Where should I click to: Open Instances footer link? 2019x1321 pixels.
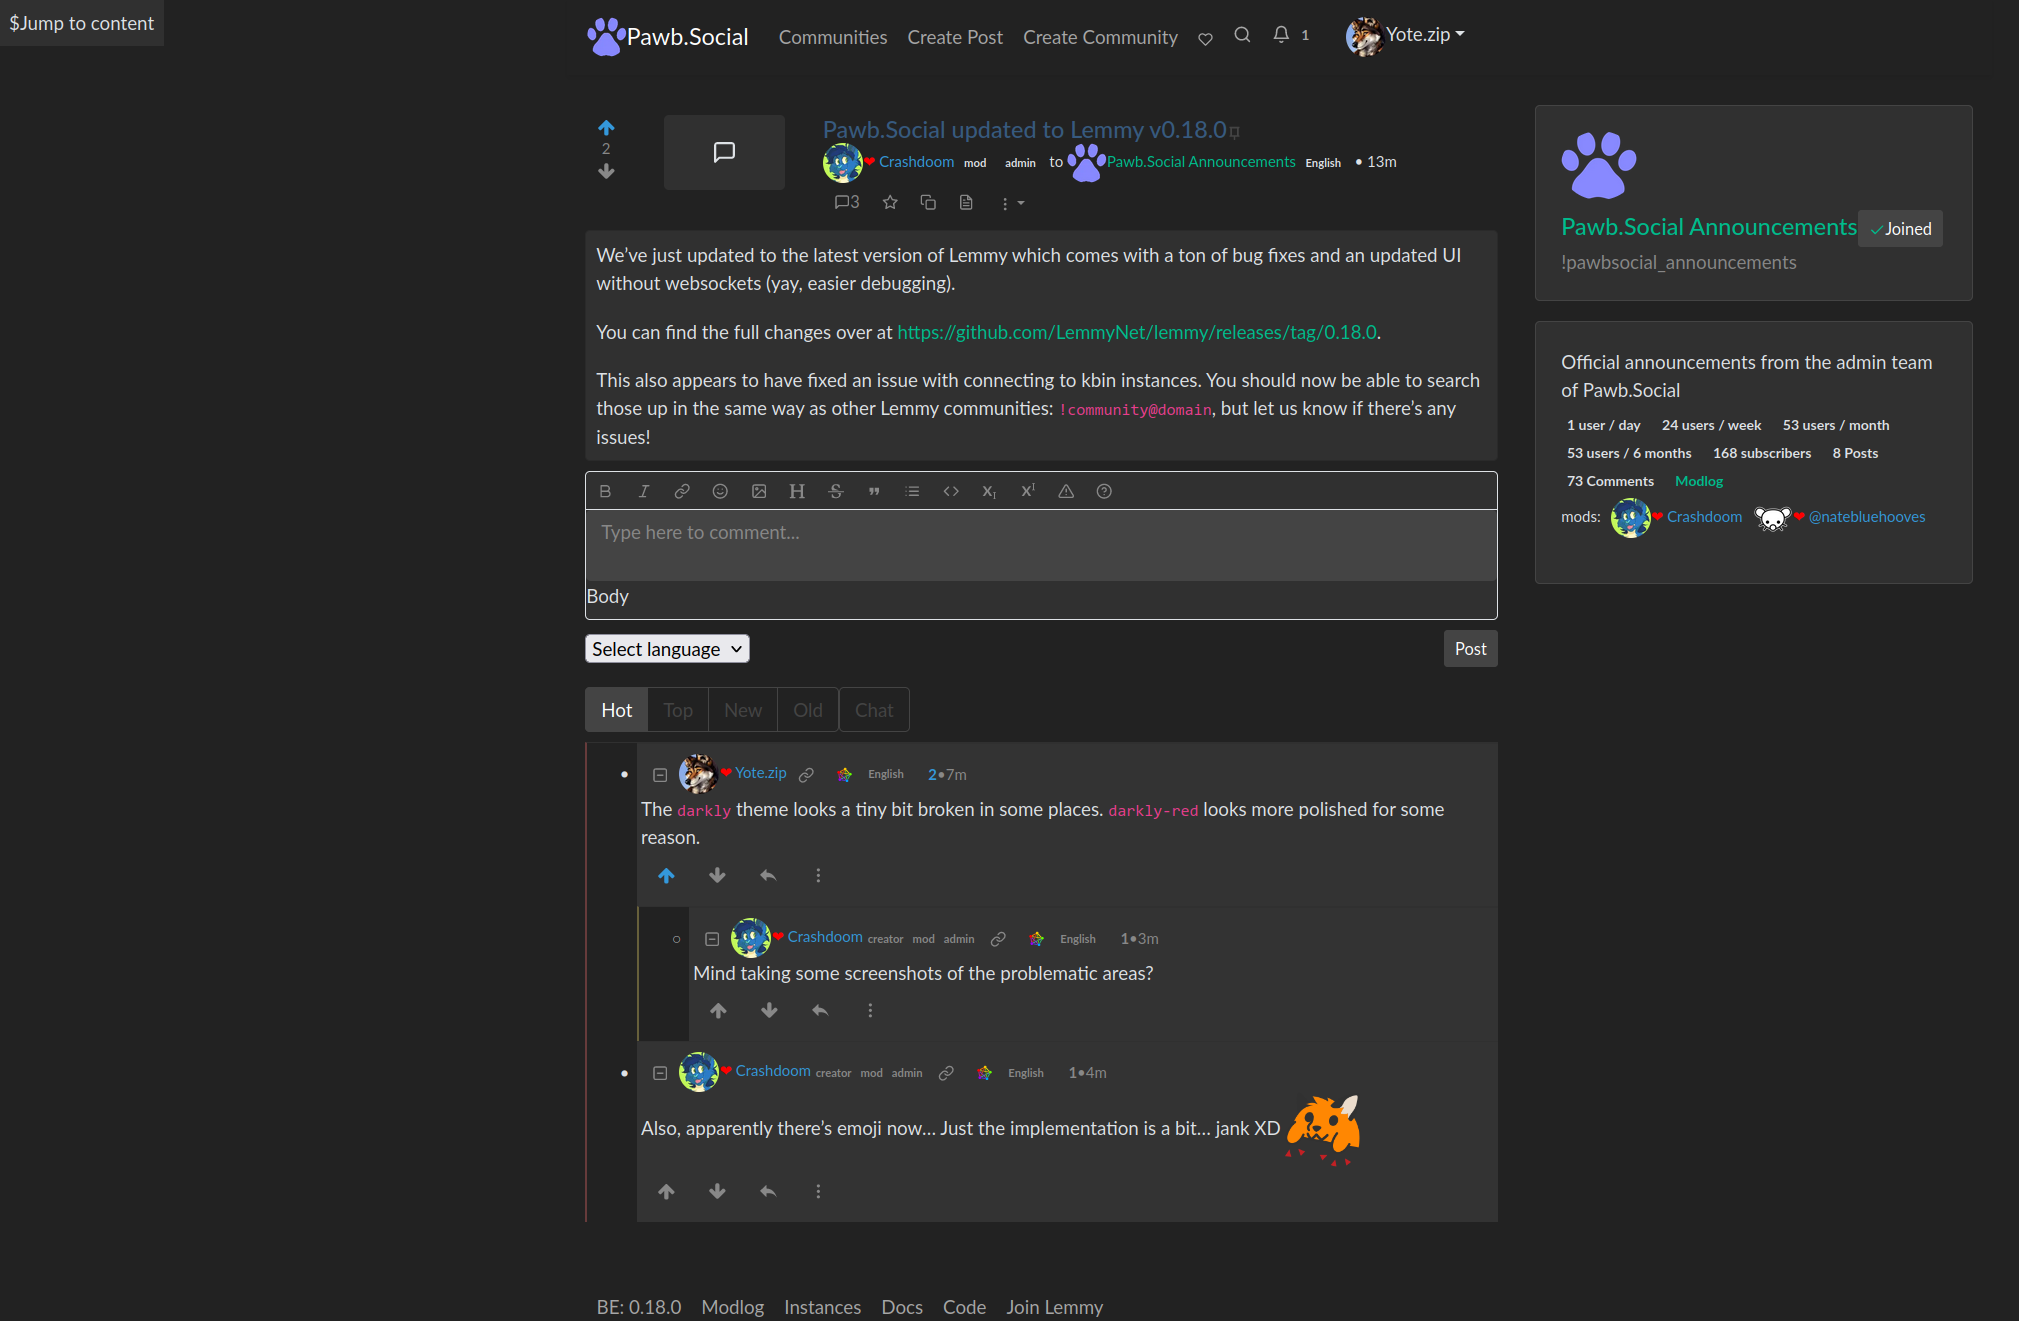(822, 1307)
